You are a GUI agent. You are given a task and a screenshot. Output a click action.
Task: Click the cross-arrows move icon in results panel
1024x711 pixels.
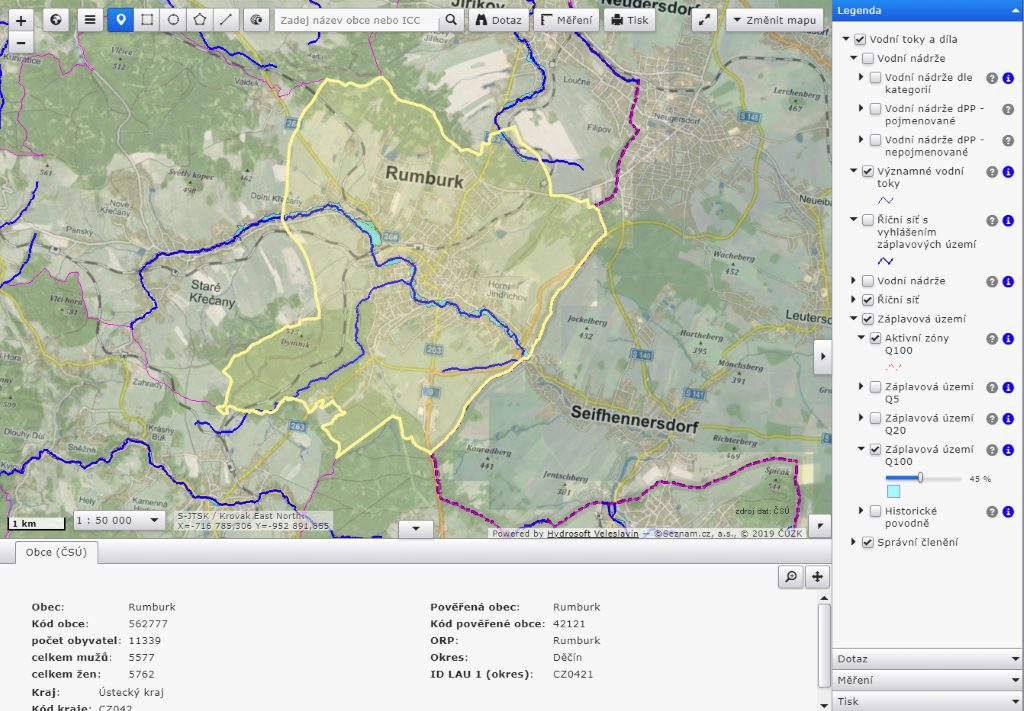click(817, 577)
